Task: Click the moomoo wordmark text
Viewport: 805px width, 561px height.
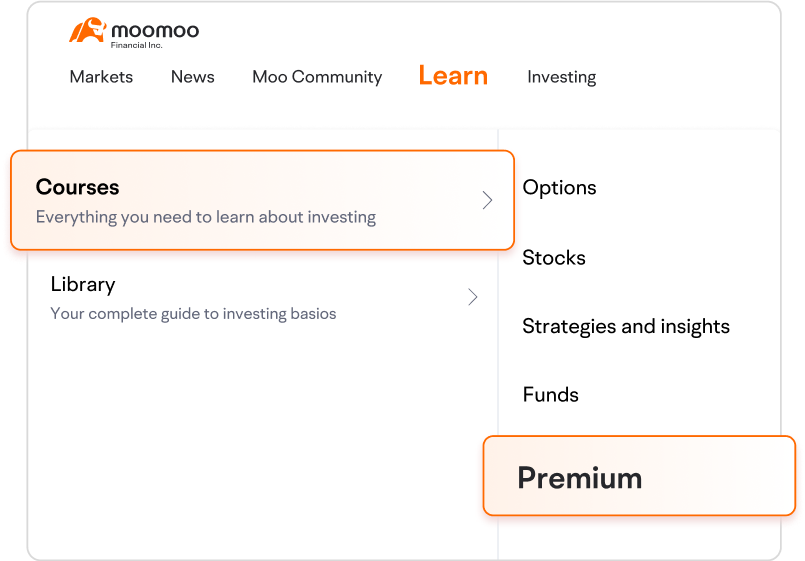Action: (155, 30)
